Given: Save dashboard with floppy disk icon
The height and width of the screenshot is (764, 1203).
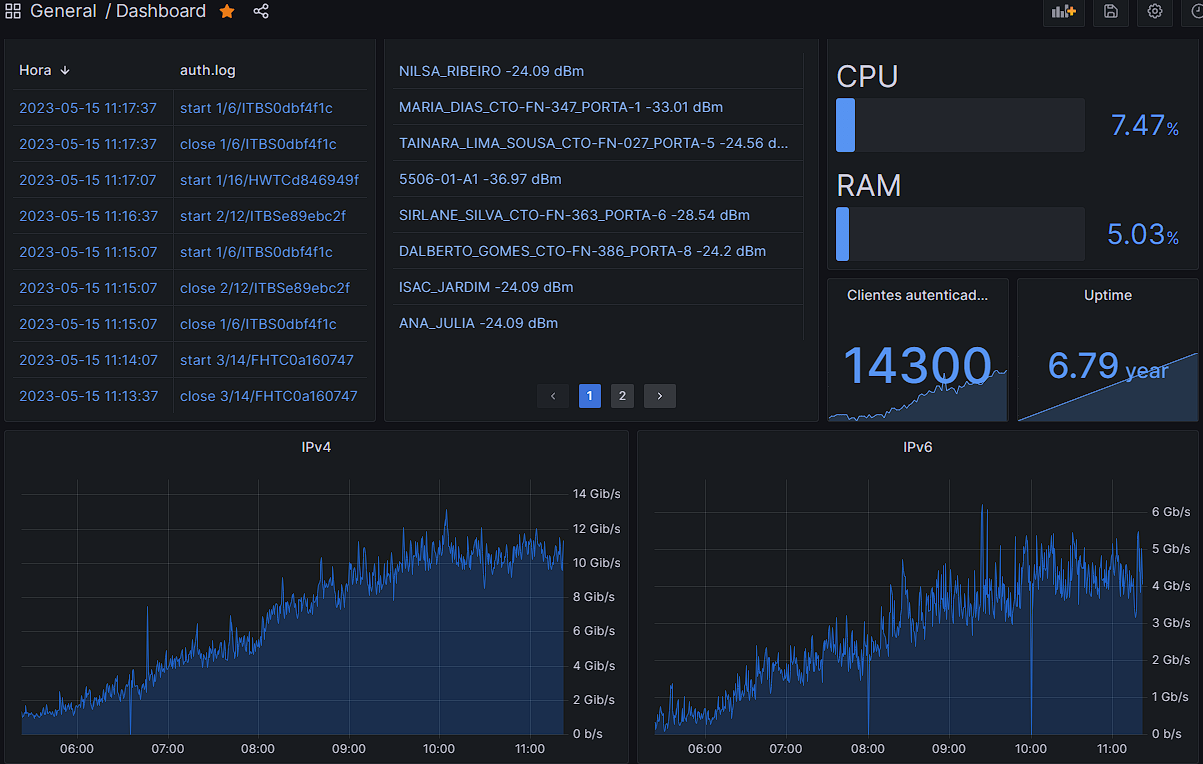Looking at the screenshot, I should click(1111, 11).
